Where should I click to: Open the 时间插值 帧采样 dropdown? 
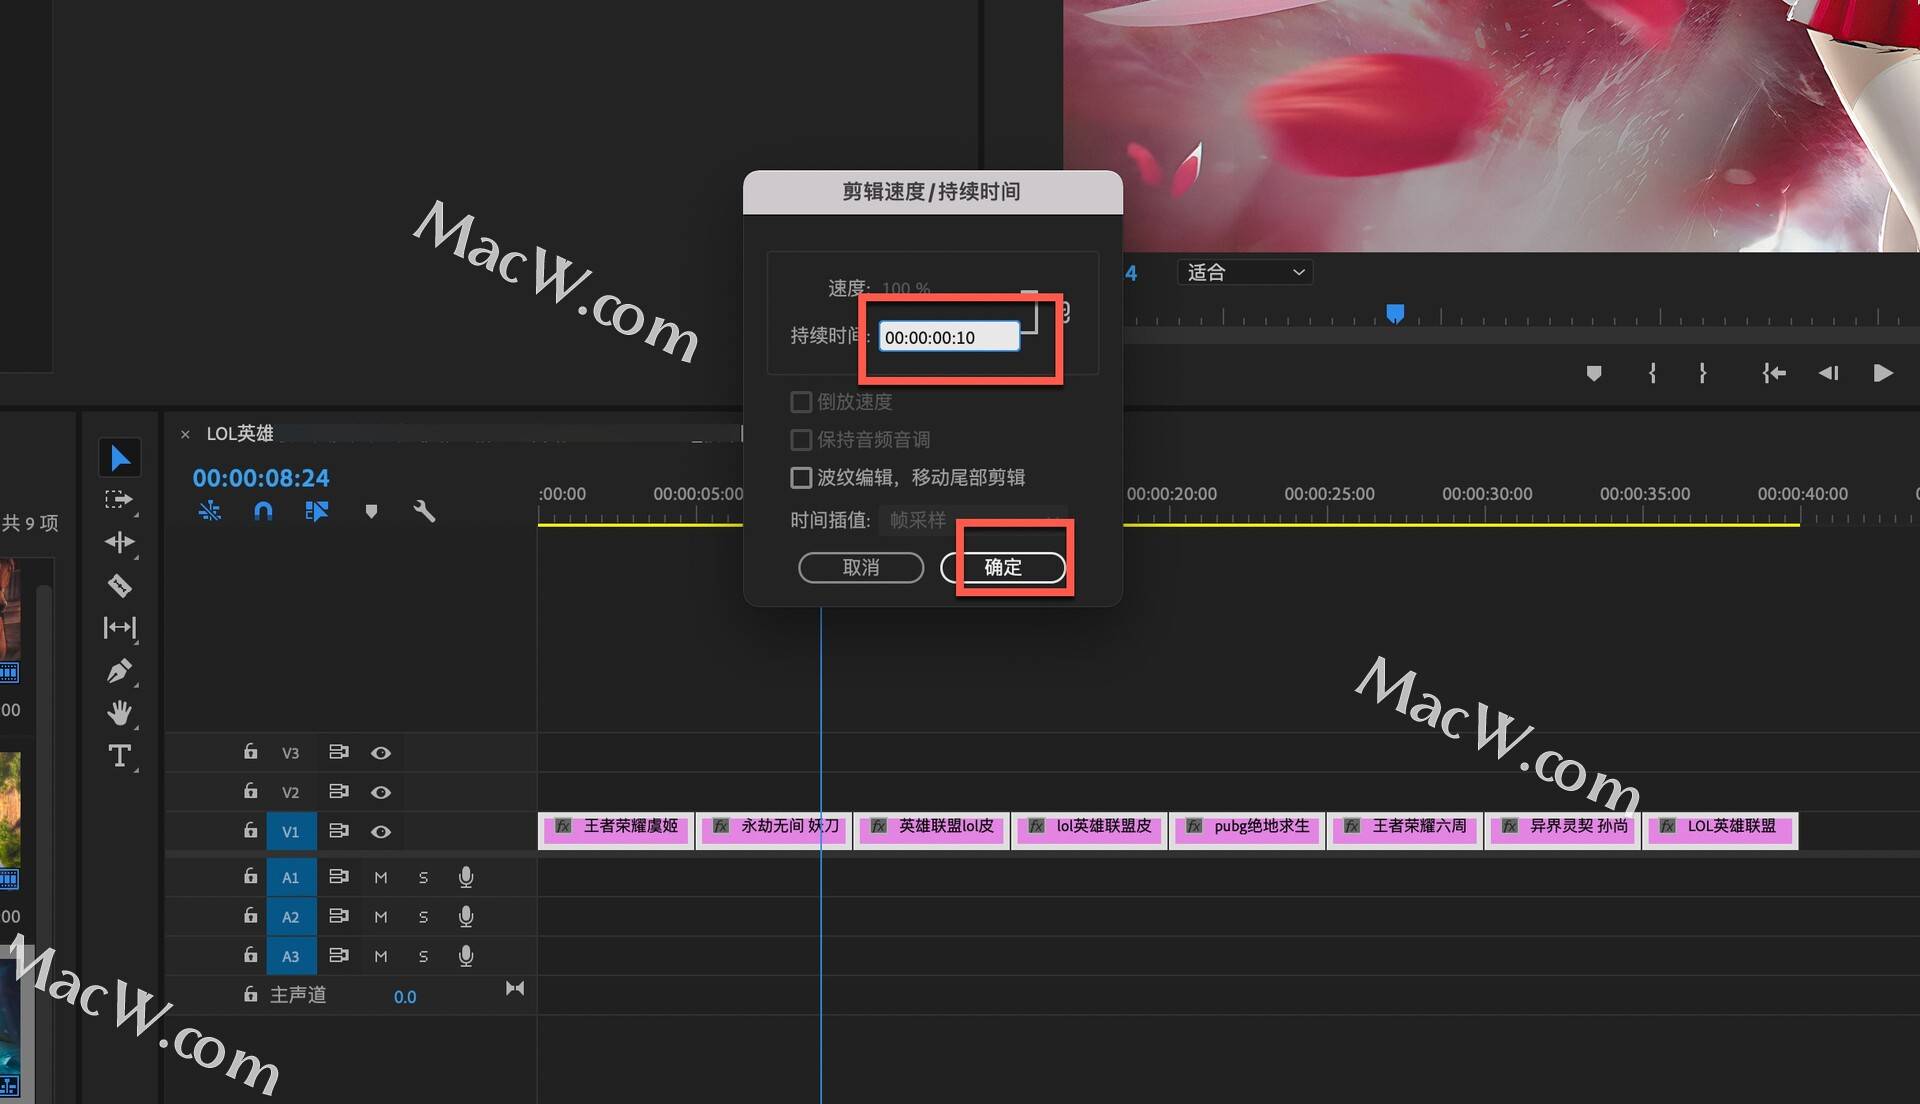(972, 520)
